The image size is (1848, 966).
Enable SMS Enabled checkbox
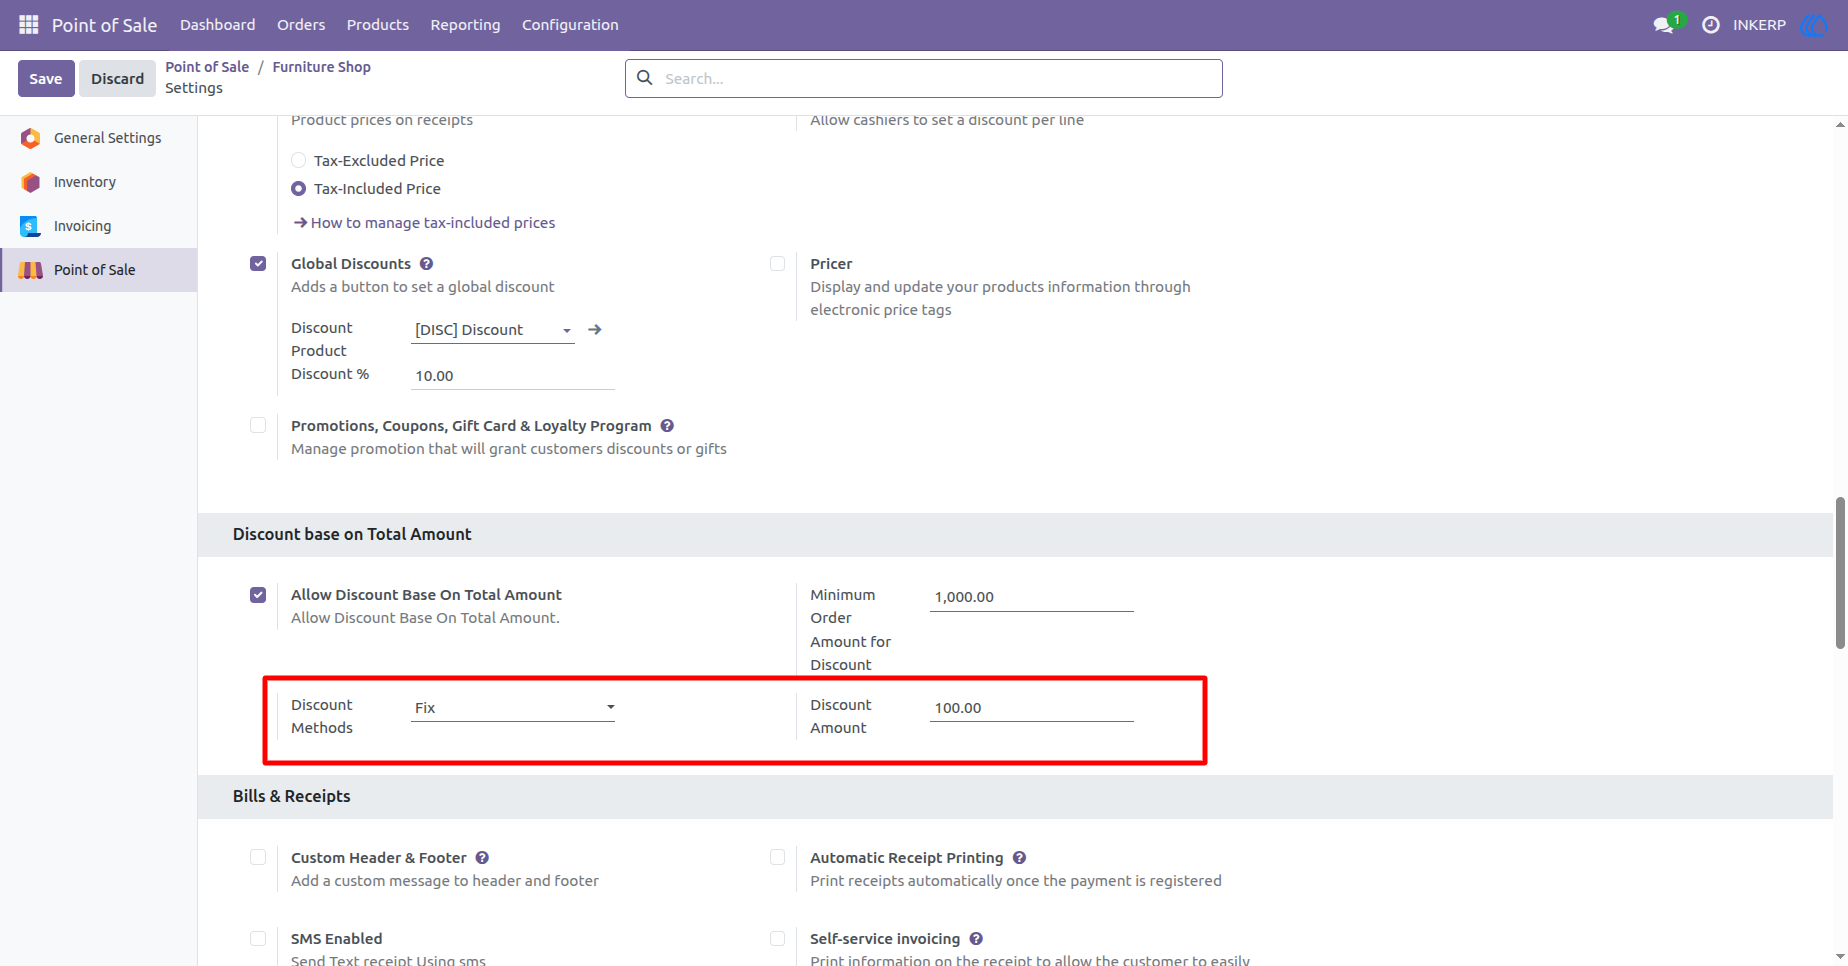[258, 939]
